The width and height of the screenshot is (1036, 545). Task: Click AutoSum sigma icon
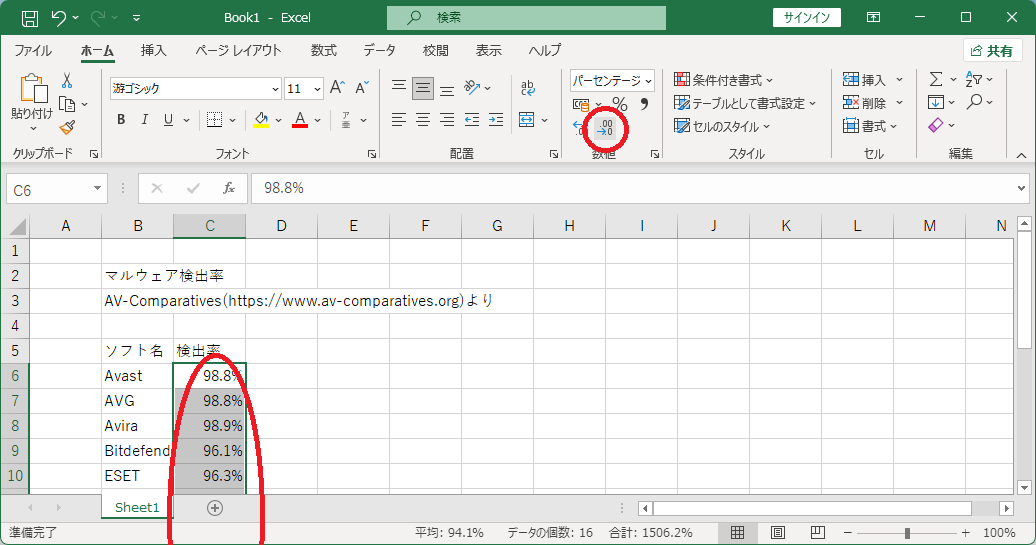click(x=936, y=79)
